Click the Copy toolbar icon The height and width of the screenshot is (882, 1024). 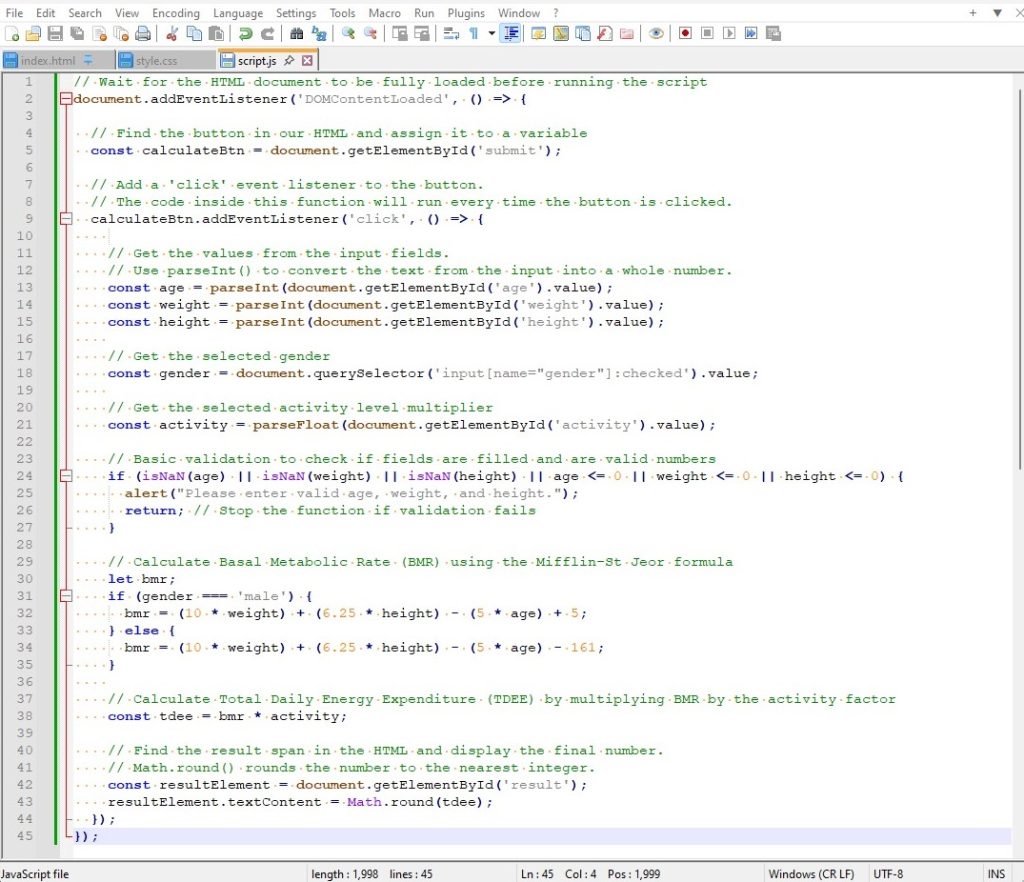click(194, 33)
